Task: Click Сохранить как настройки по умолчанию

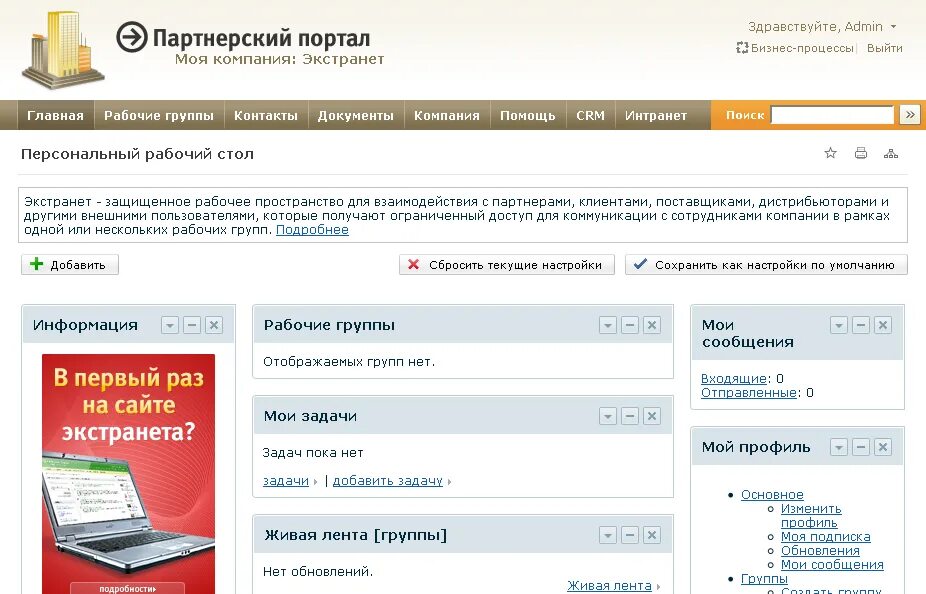Action: pos(766,265)
